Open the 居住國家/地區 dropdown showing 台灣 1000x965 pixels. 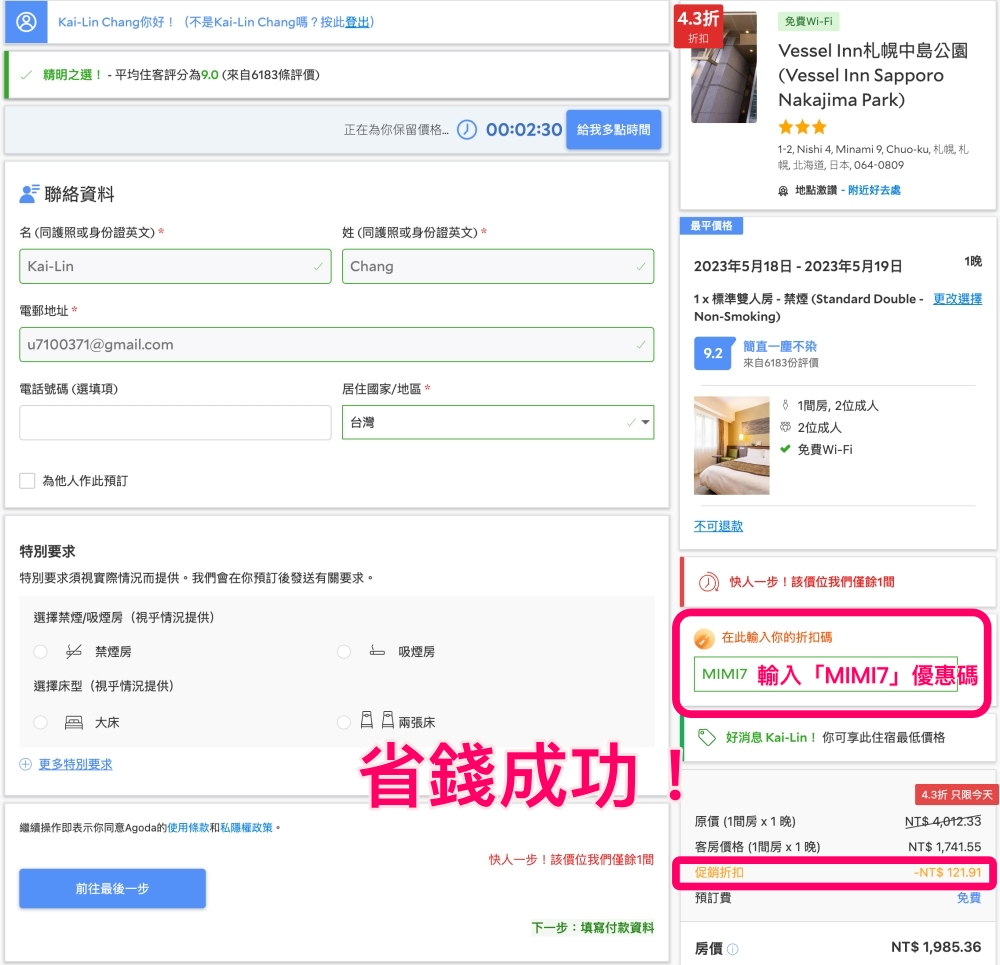(498, 422)
